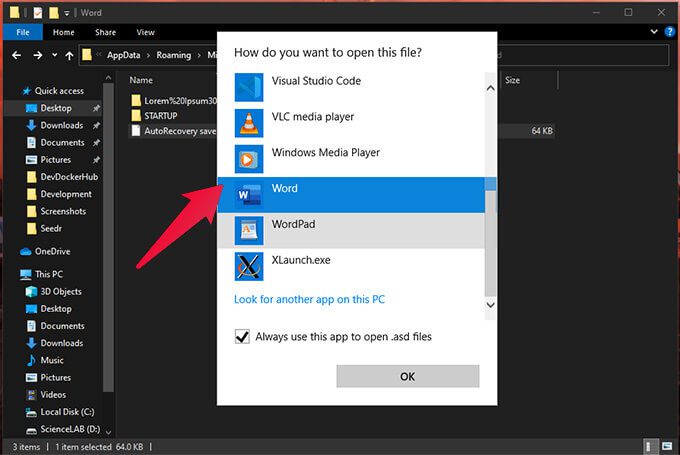Open Desktop under This PC
This screenshot has width=680, height=455.
[x=56, y=309]
